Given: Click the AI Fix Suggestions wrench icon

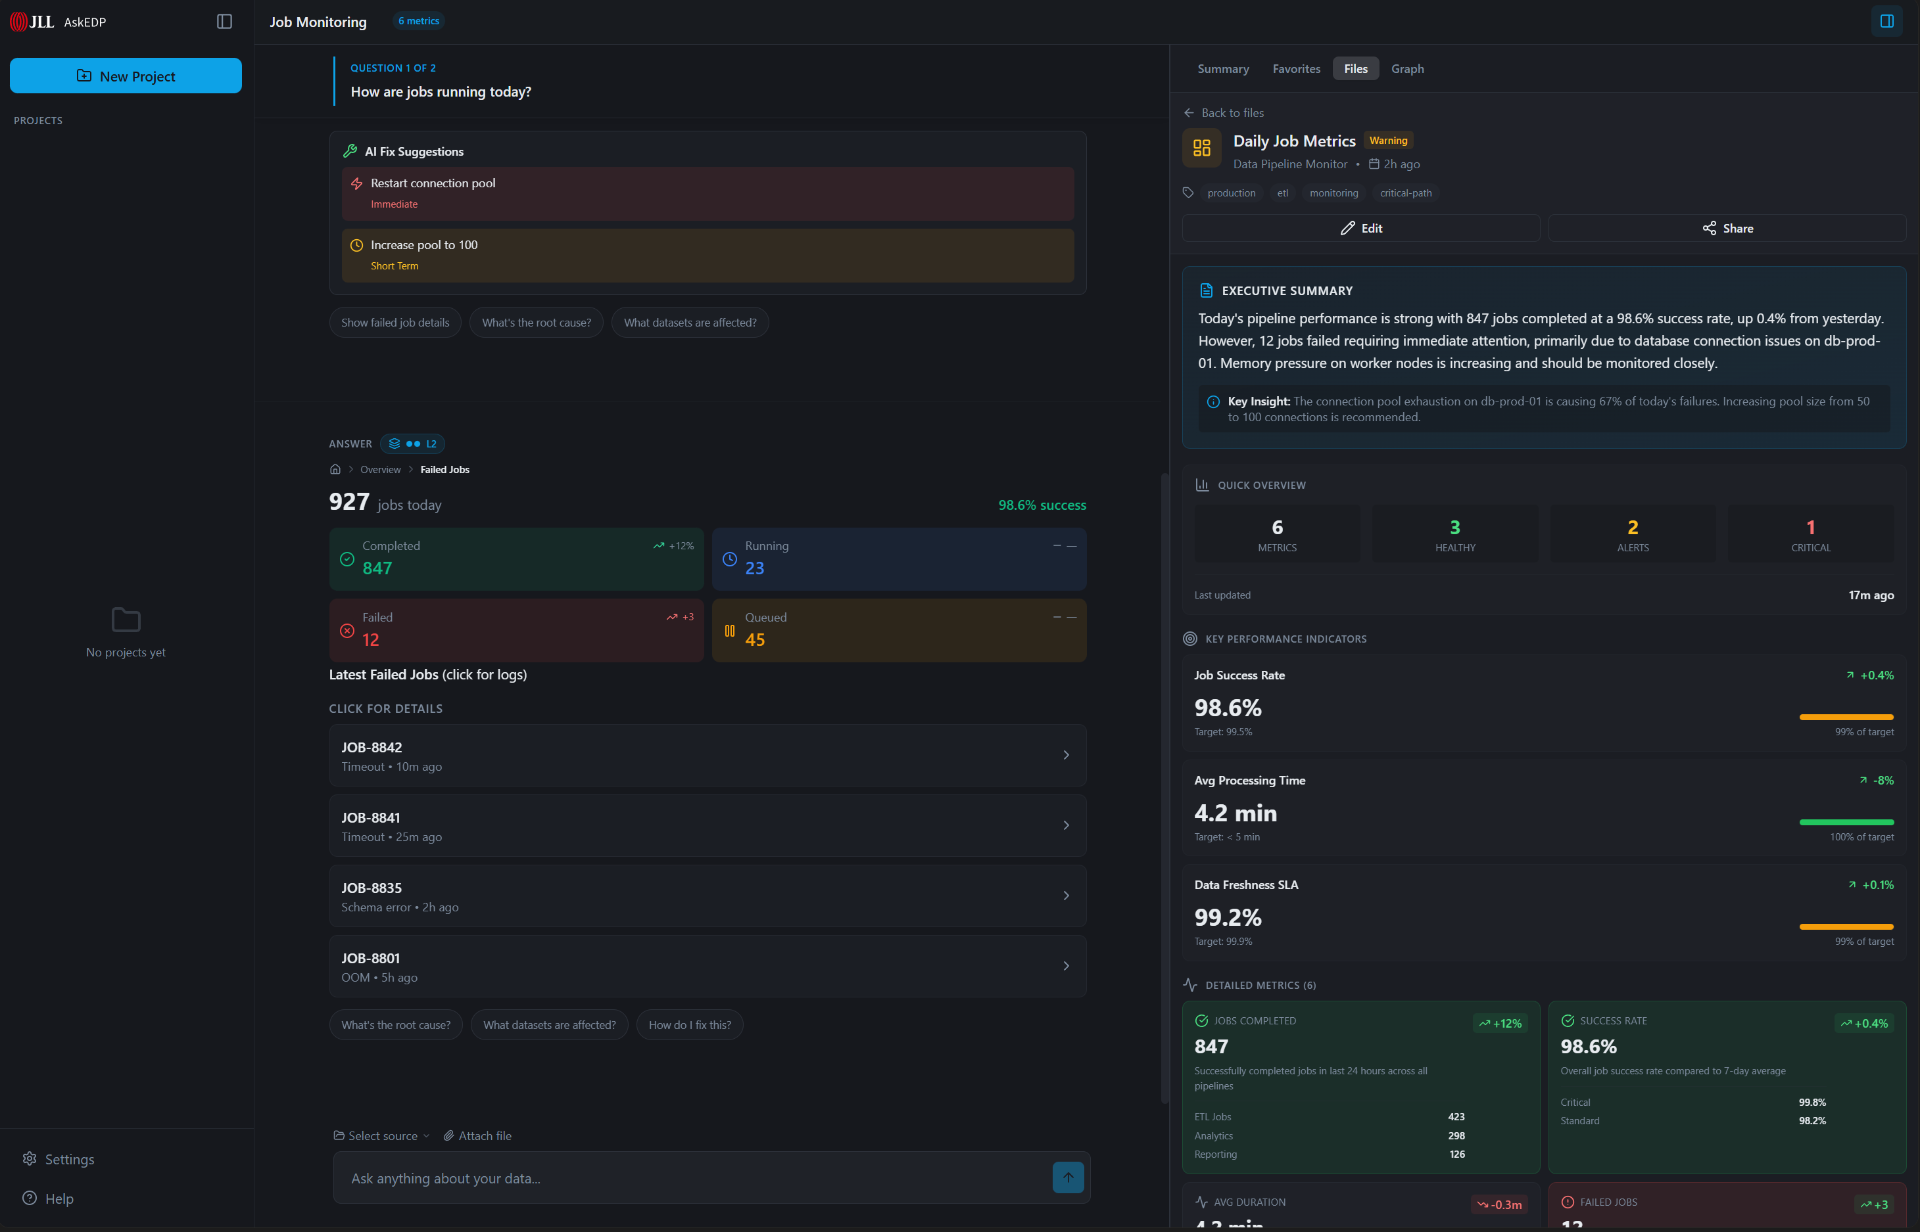Looking at the screenshot, I should (350, 151).
